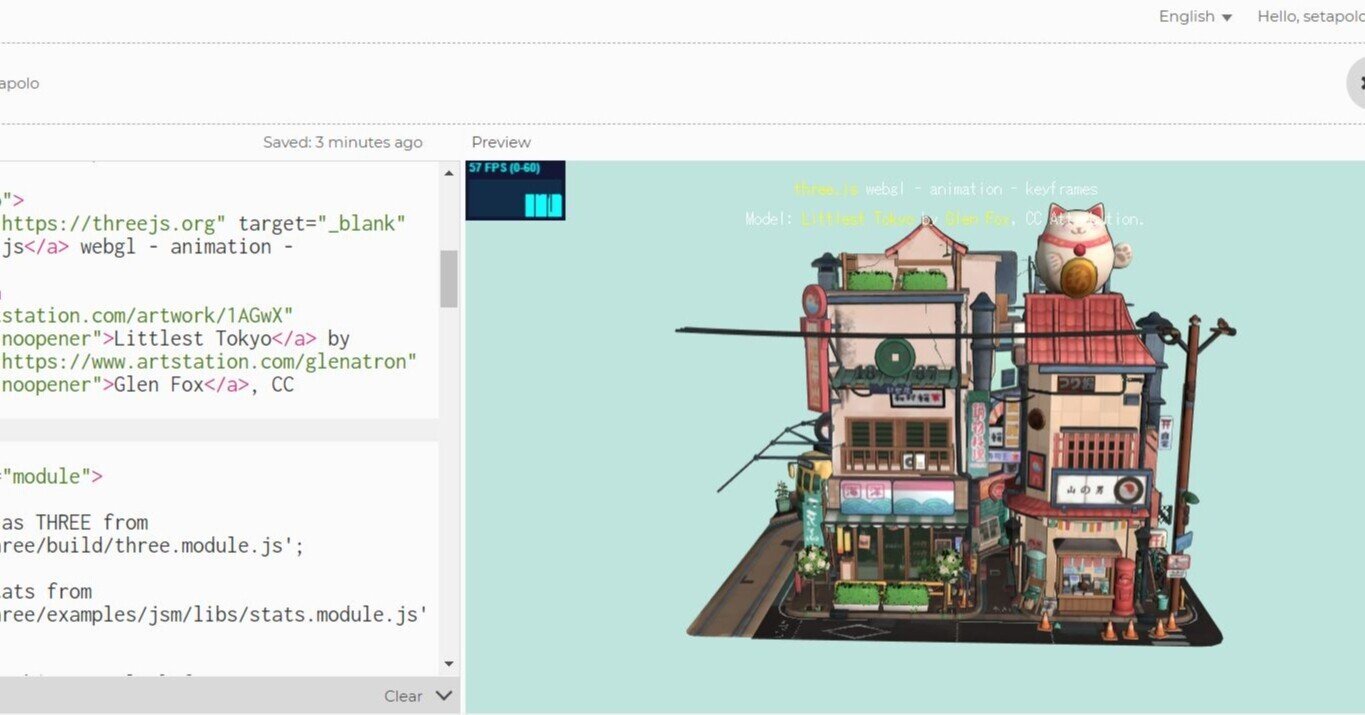
Task: Click the Saved: 3 minutes ago status
Action: coord(342,142)
